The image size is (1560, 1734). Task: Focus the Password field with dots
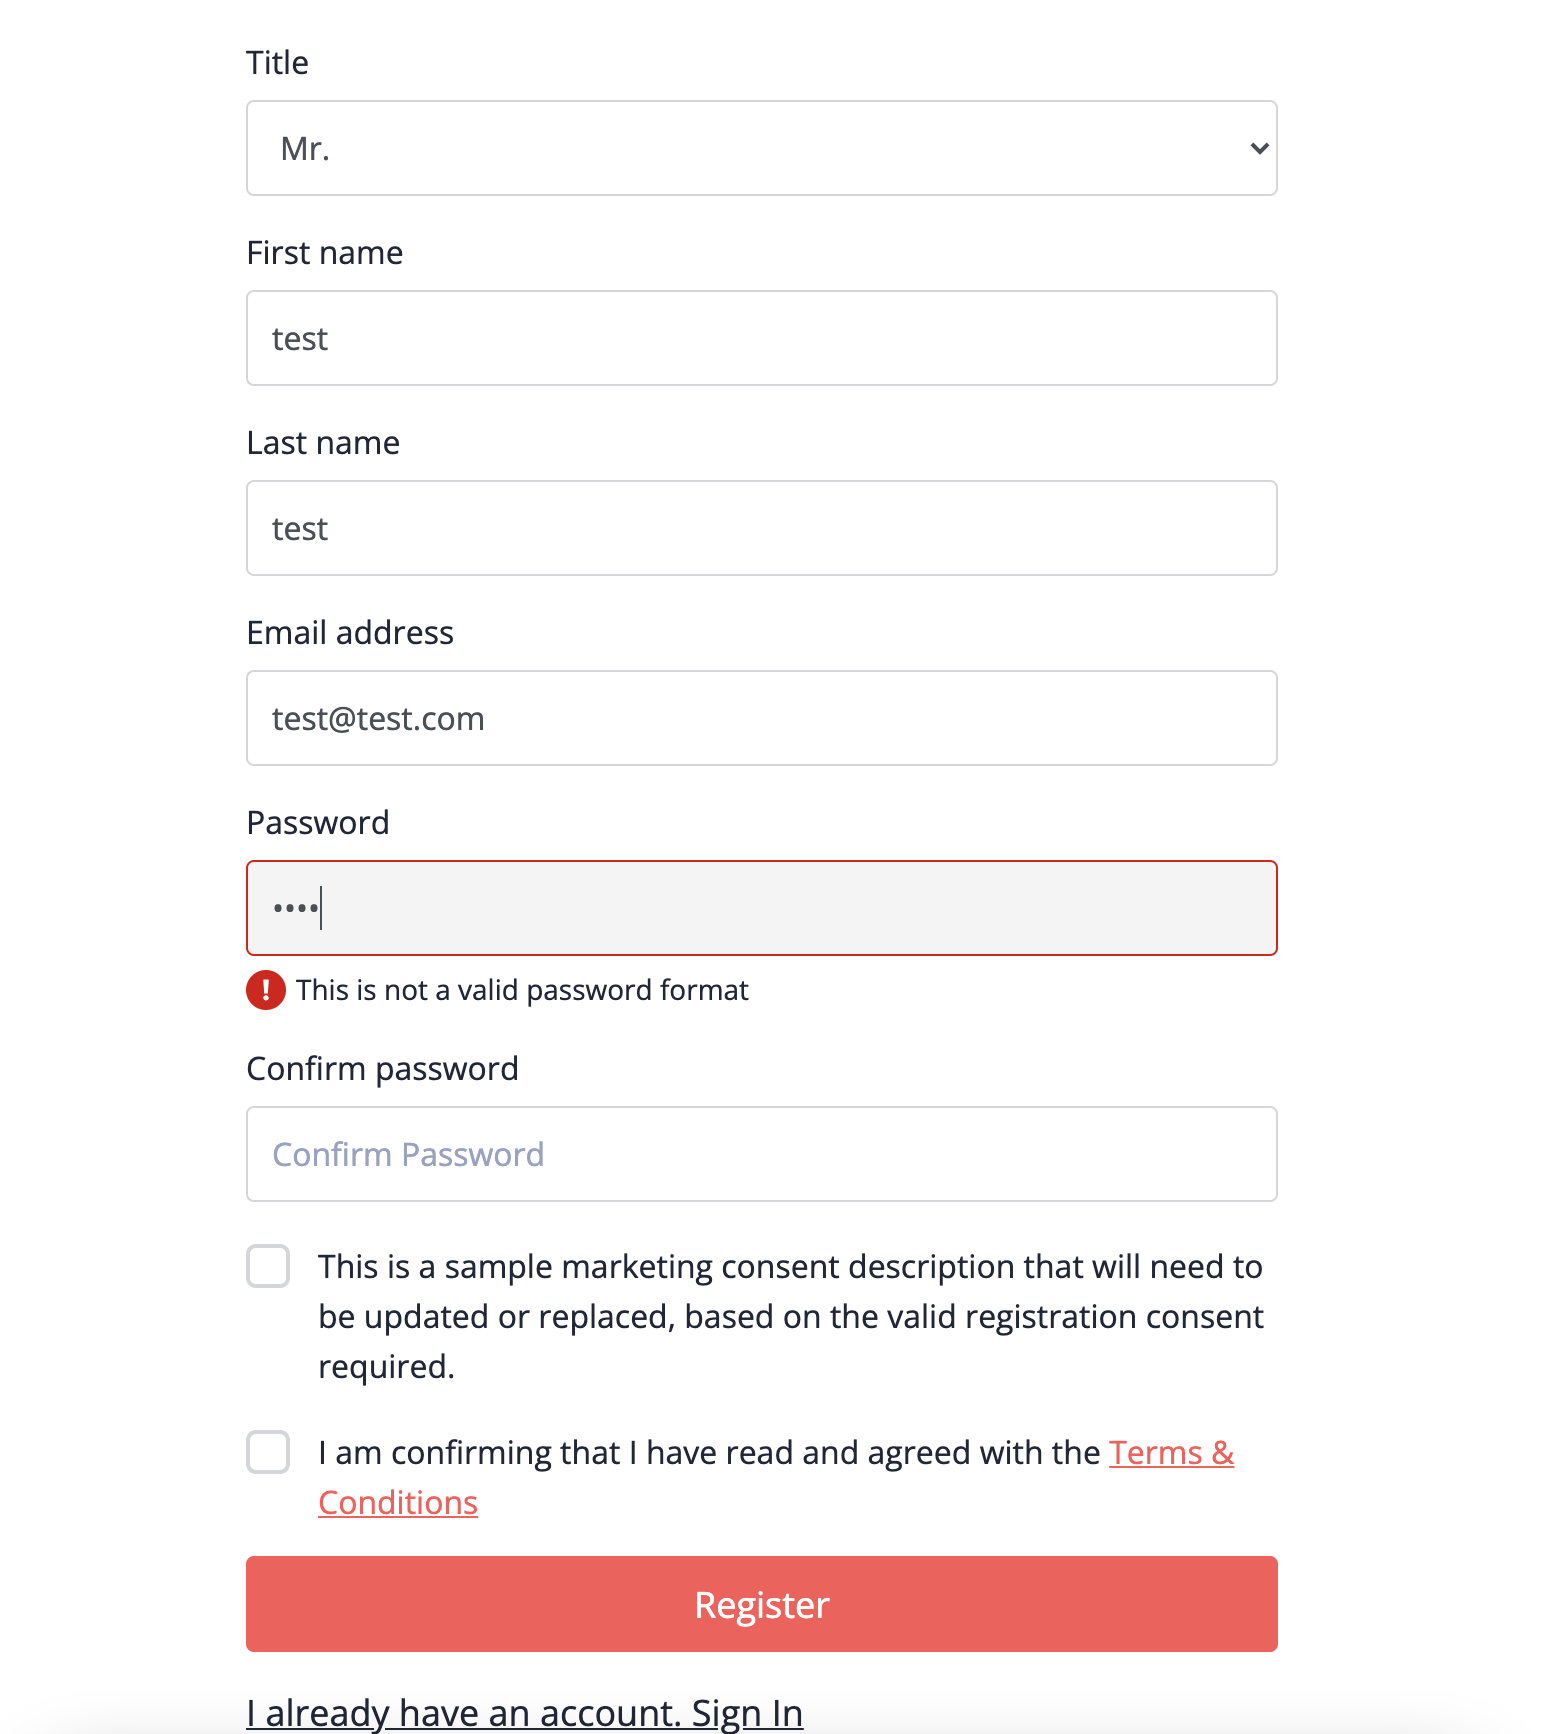pyautogui.click(x=762, y=908)
